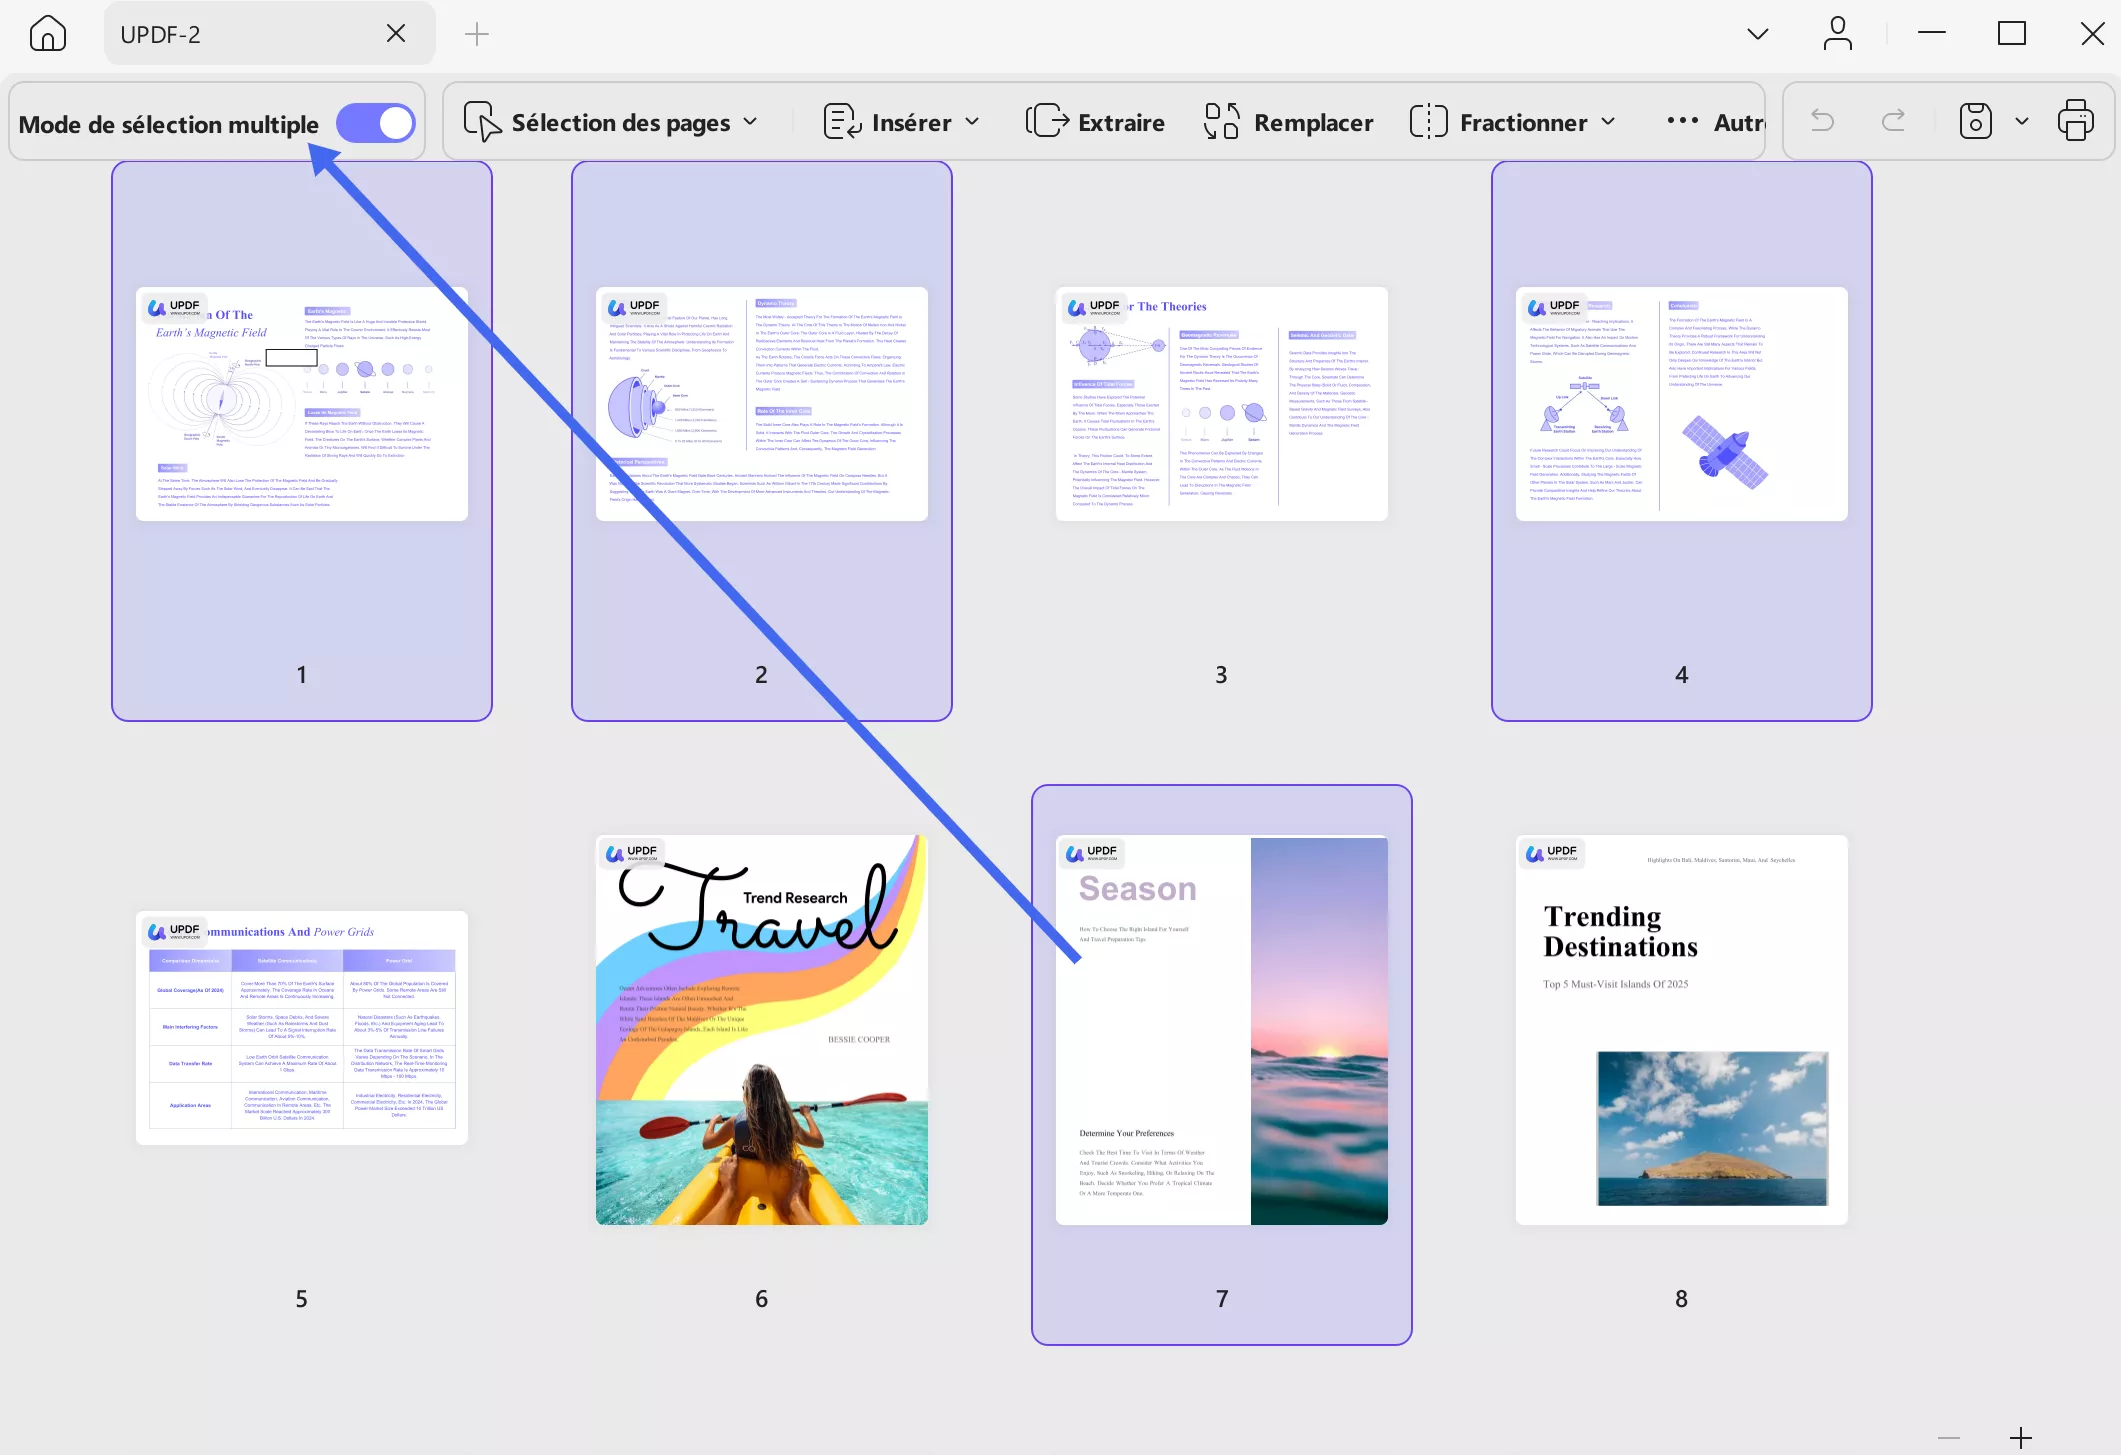The width and height of the screenshot is (2121, 1455).
Task: Open the Insérer dropdown menu
Action: 901,123
